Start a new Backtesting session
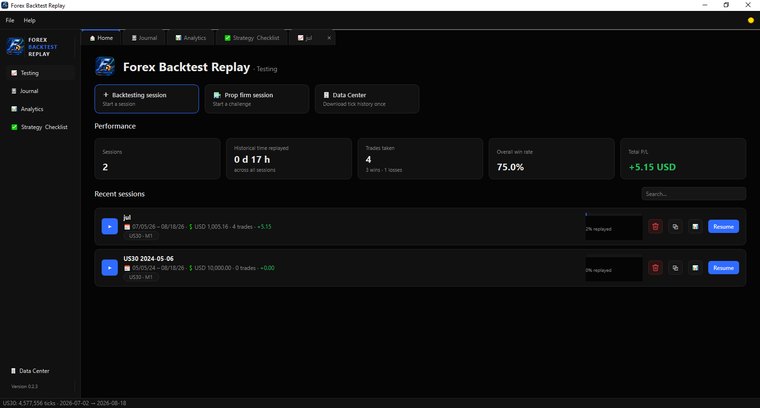The image size is (760, 408). [x=146, y=99]
